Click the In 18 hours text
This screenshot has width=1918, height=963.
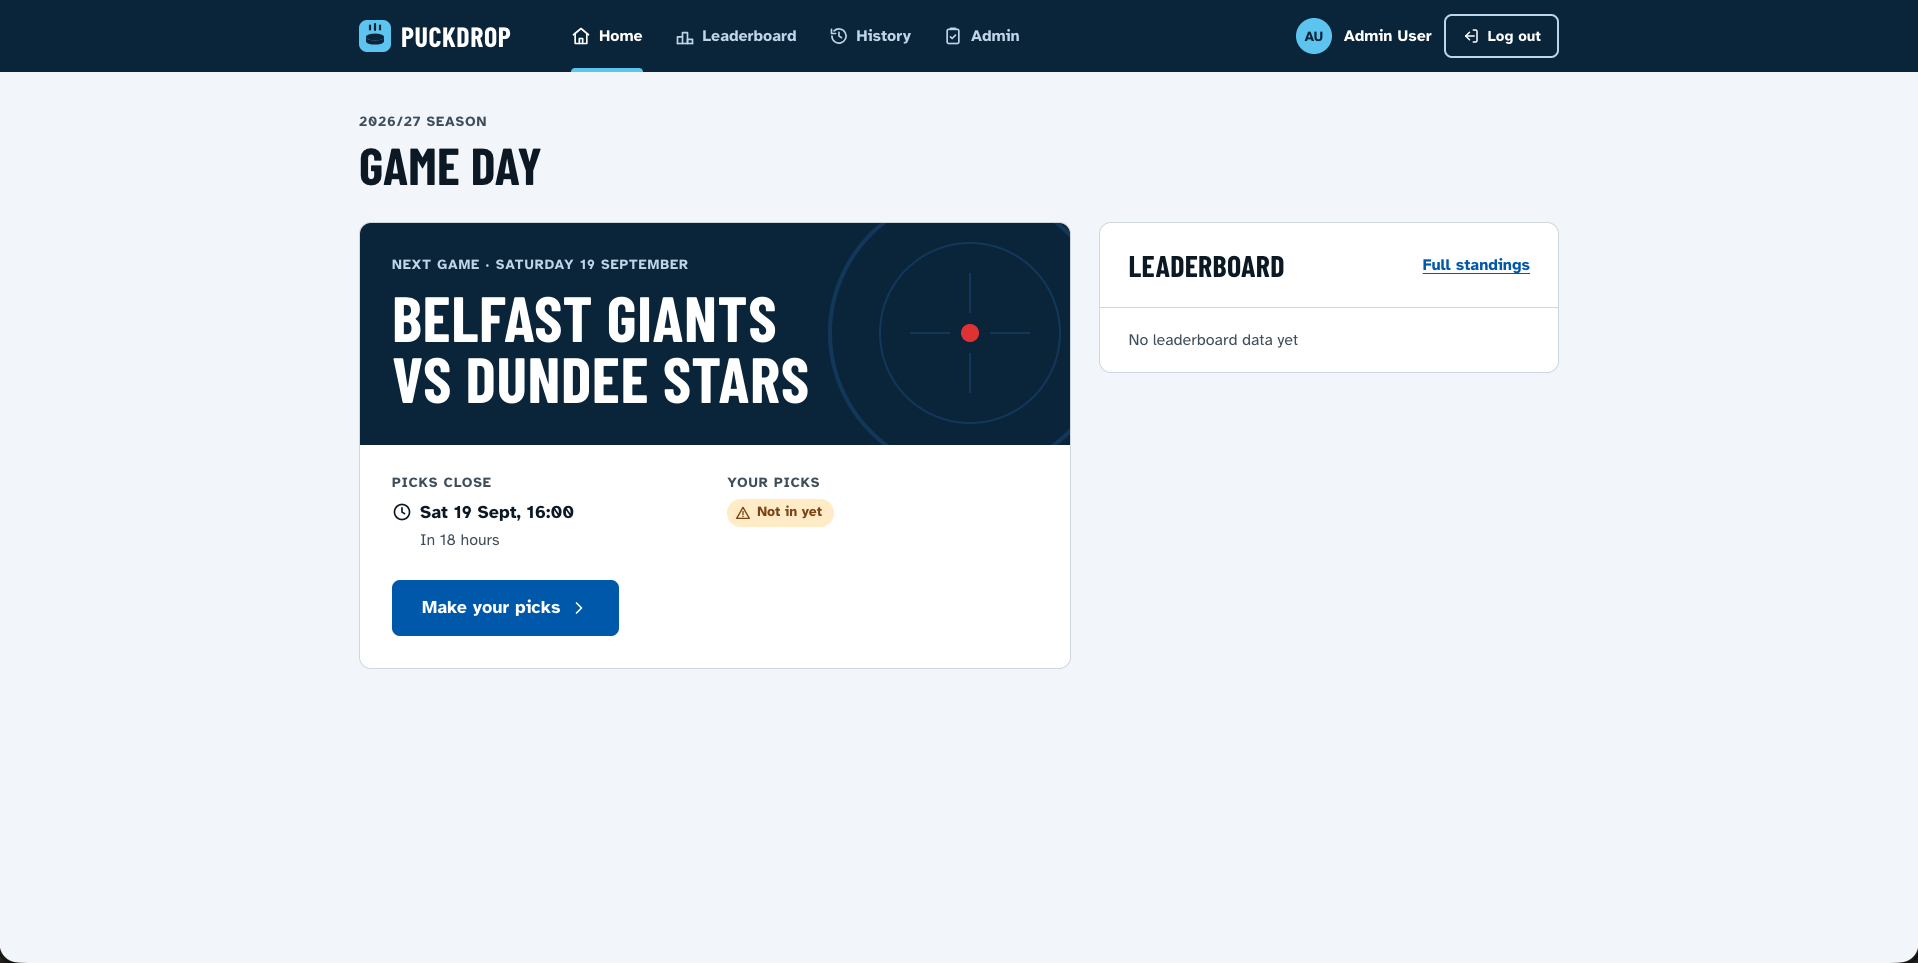[x=460, y=540]
